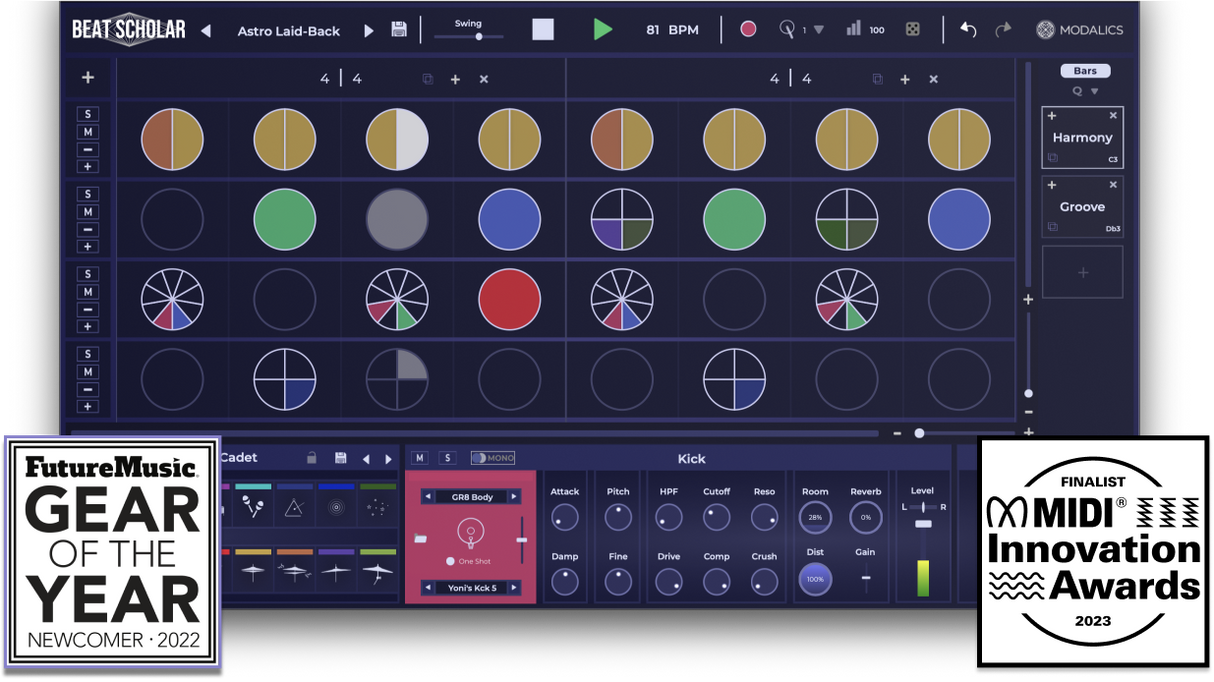The height and width of the screenshot is (682, 1214).
Task: Select the Groove pattern block
Action: 1082,207
